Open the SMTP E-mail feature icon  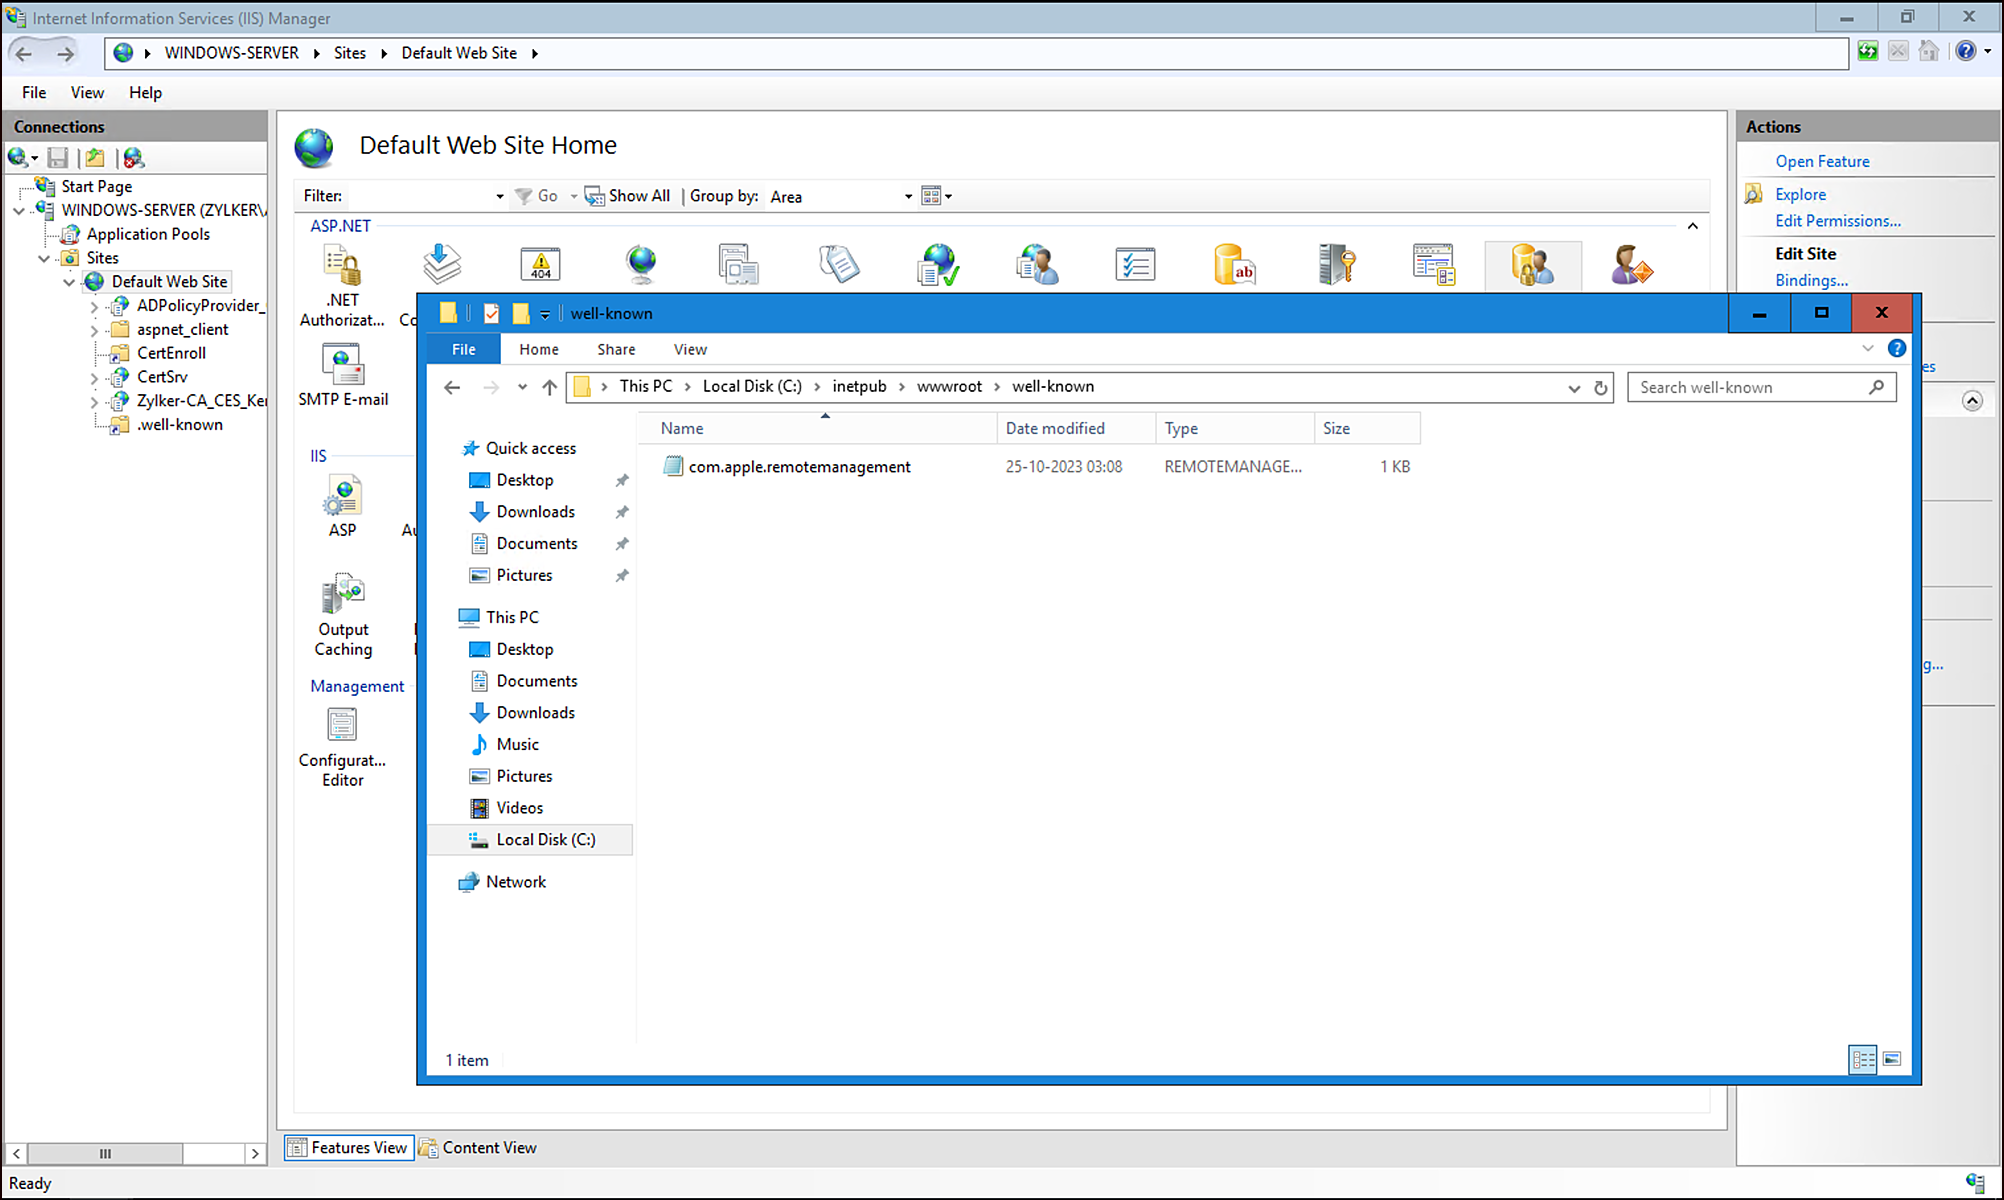tap(342, 366)
